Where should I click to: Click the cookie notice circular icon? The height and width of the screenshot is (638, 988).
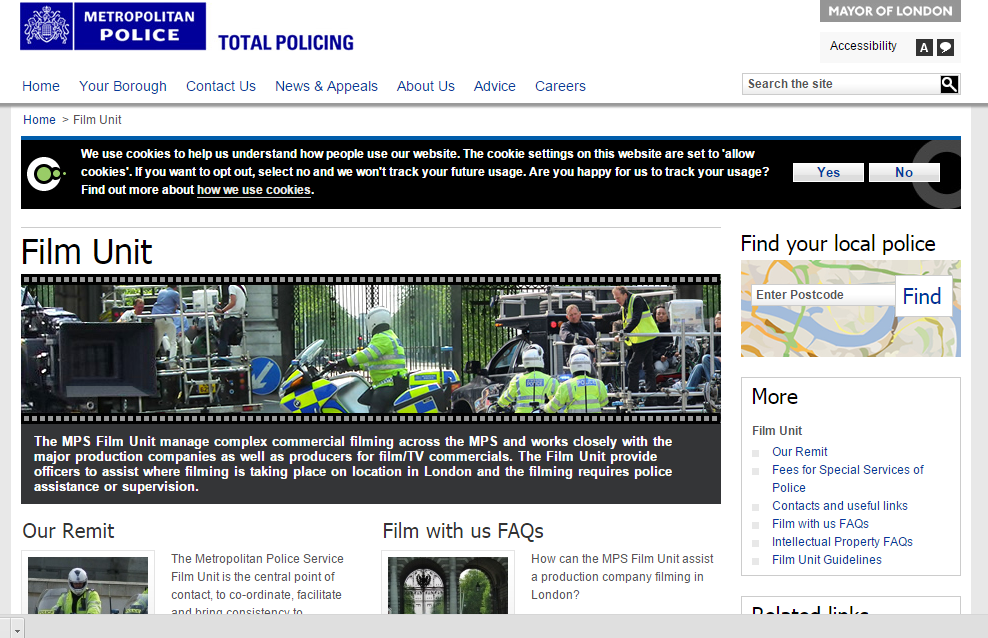43,174
